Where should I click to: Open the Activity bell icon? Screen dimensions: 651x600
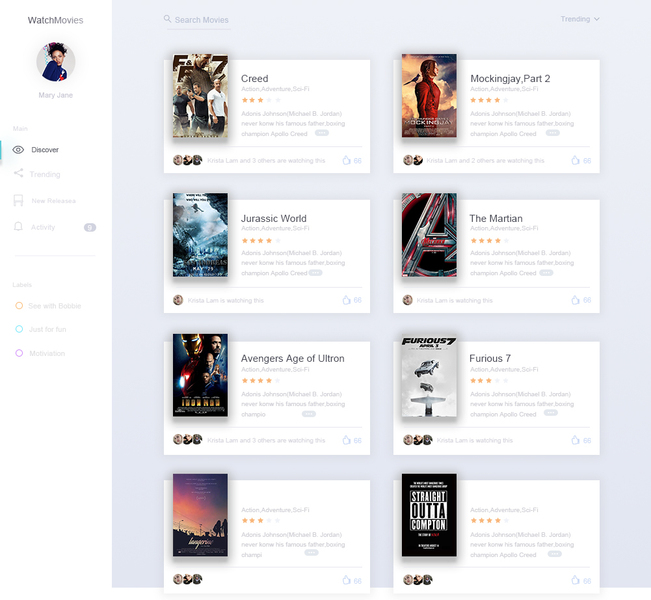(18, 226)
